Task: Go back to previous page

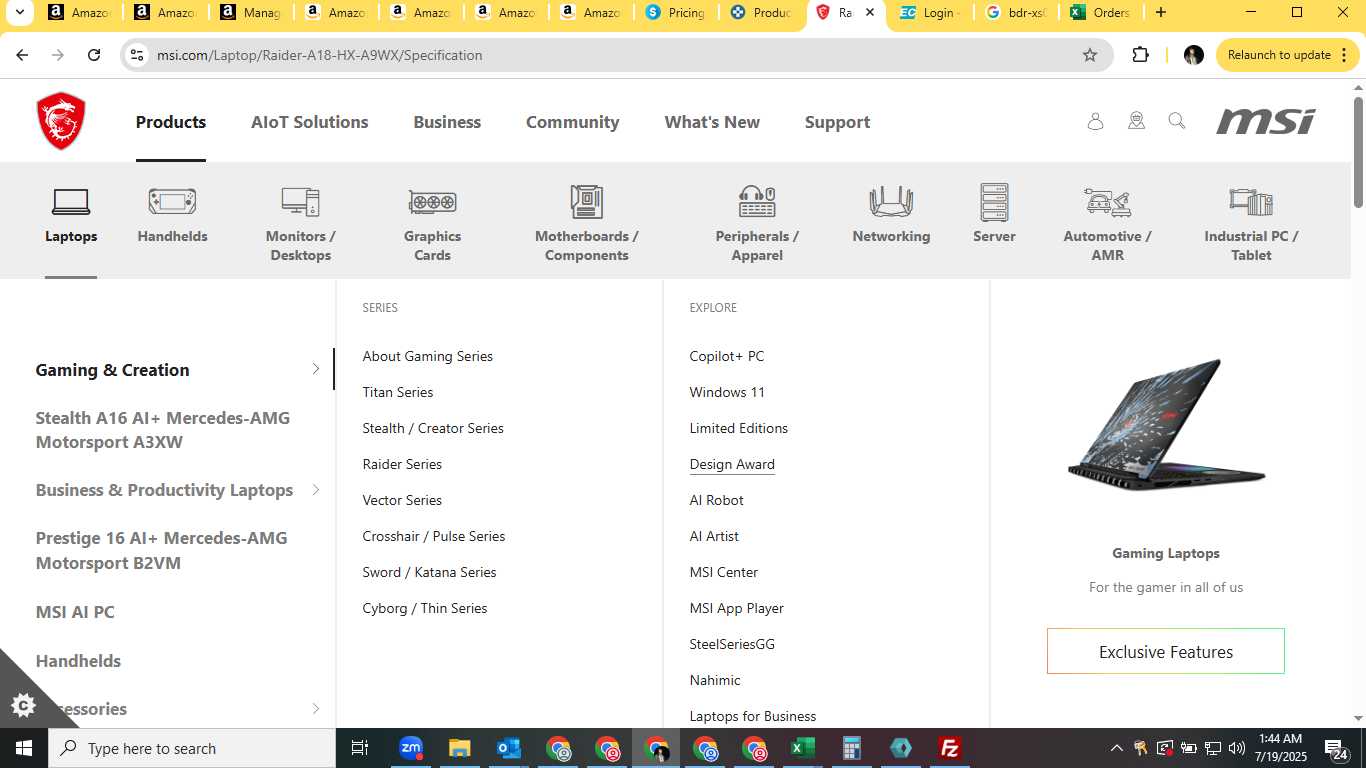Action: [x=22, y=55]
